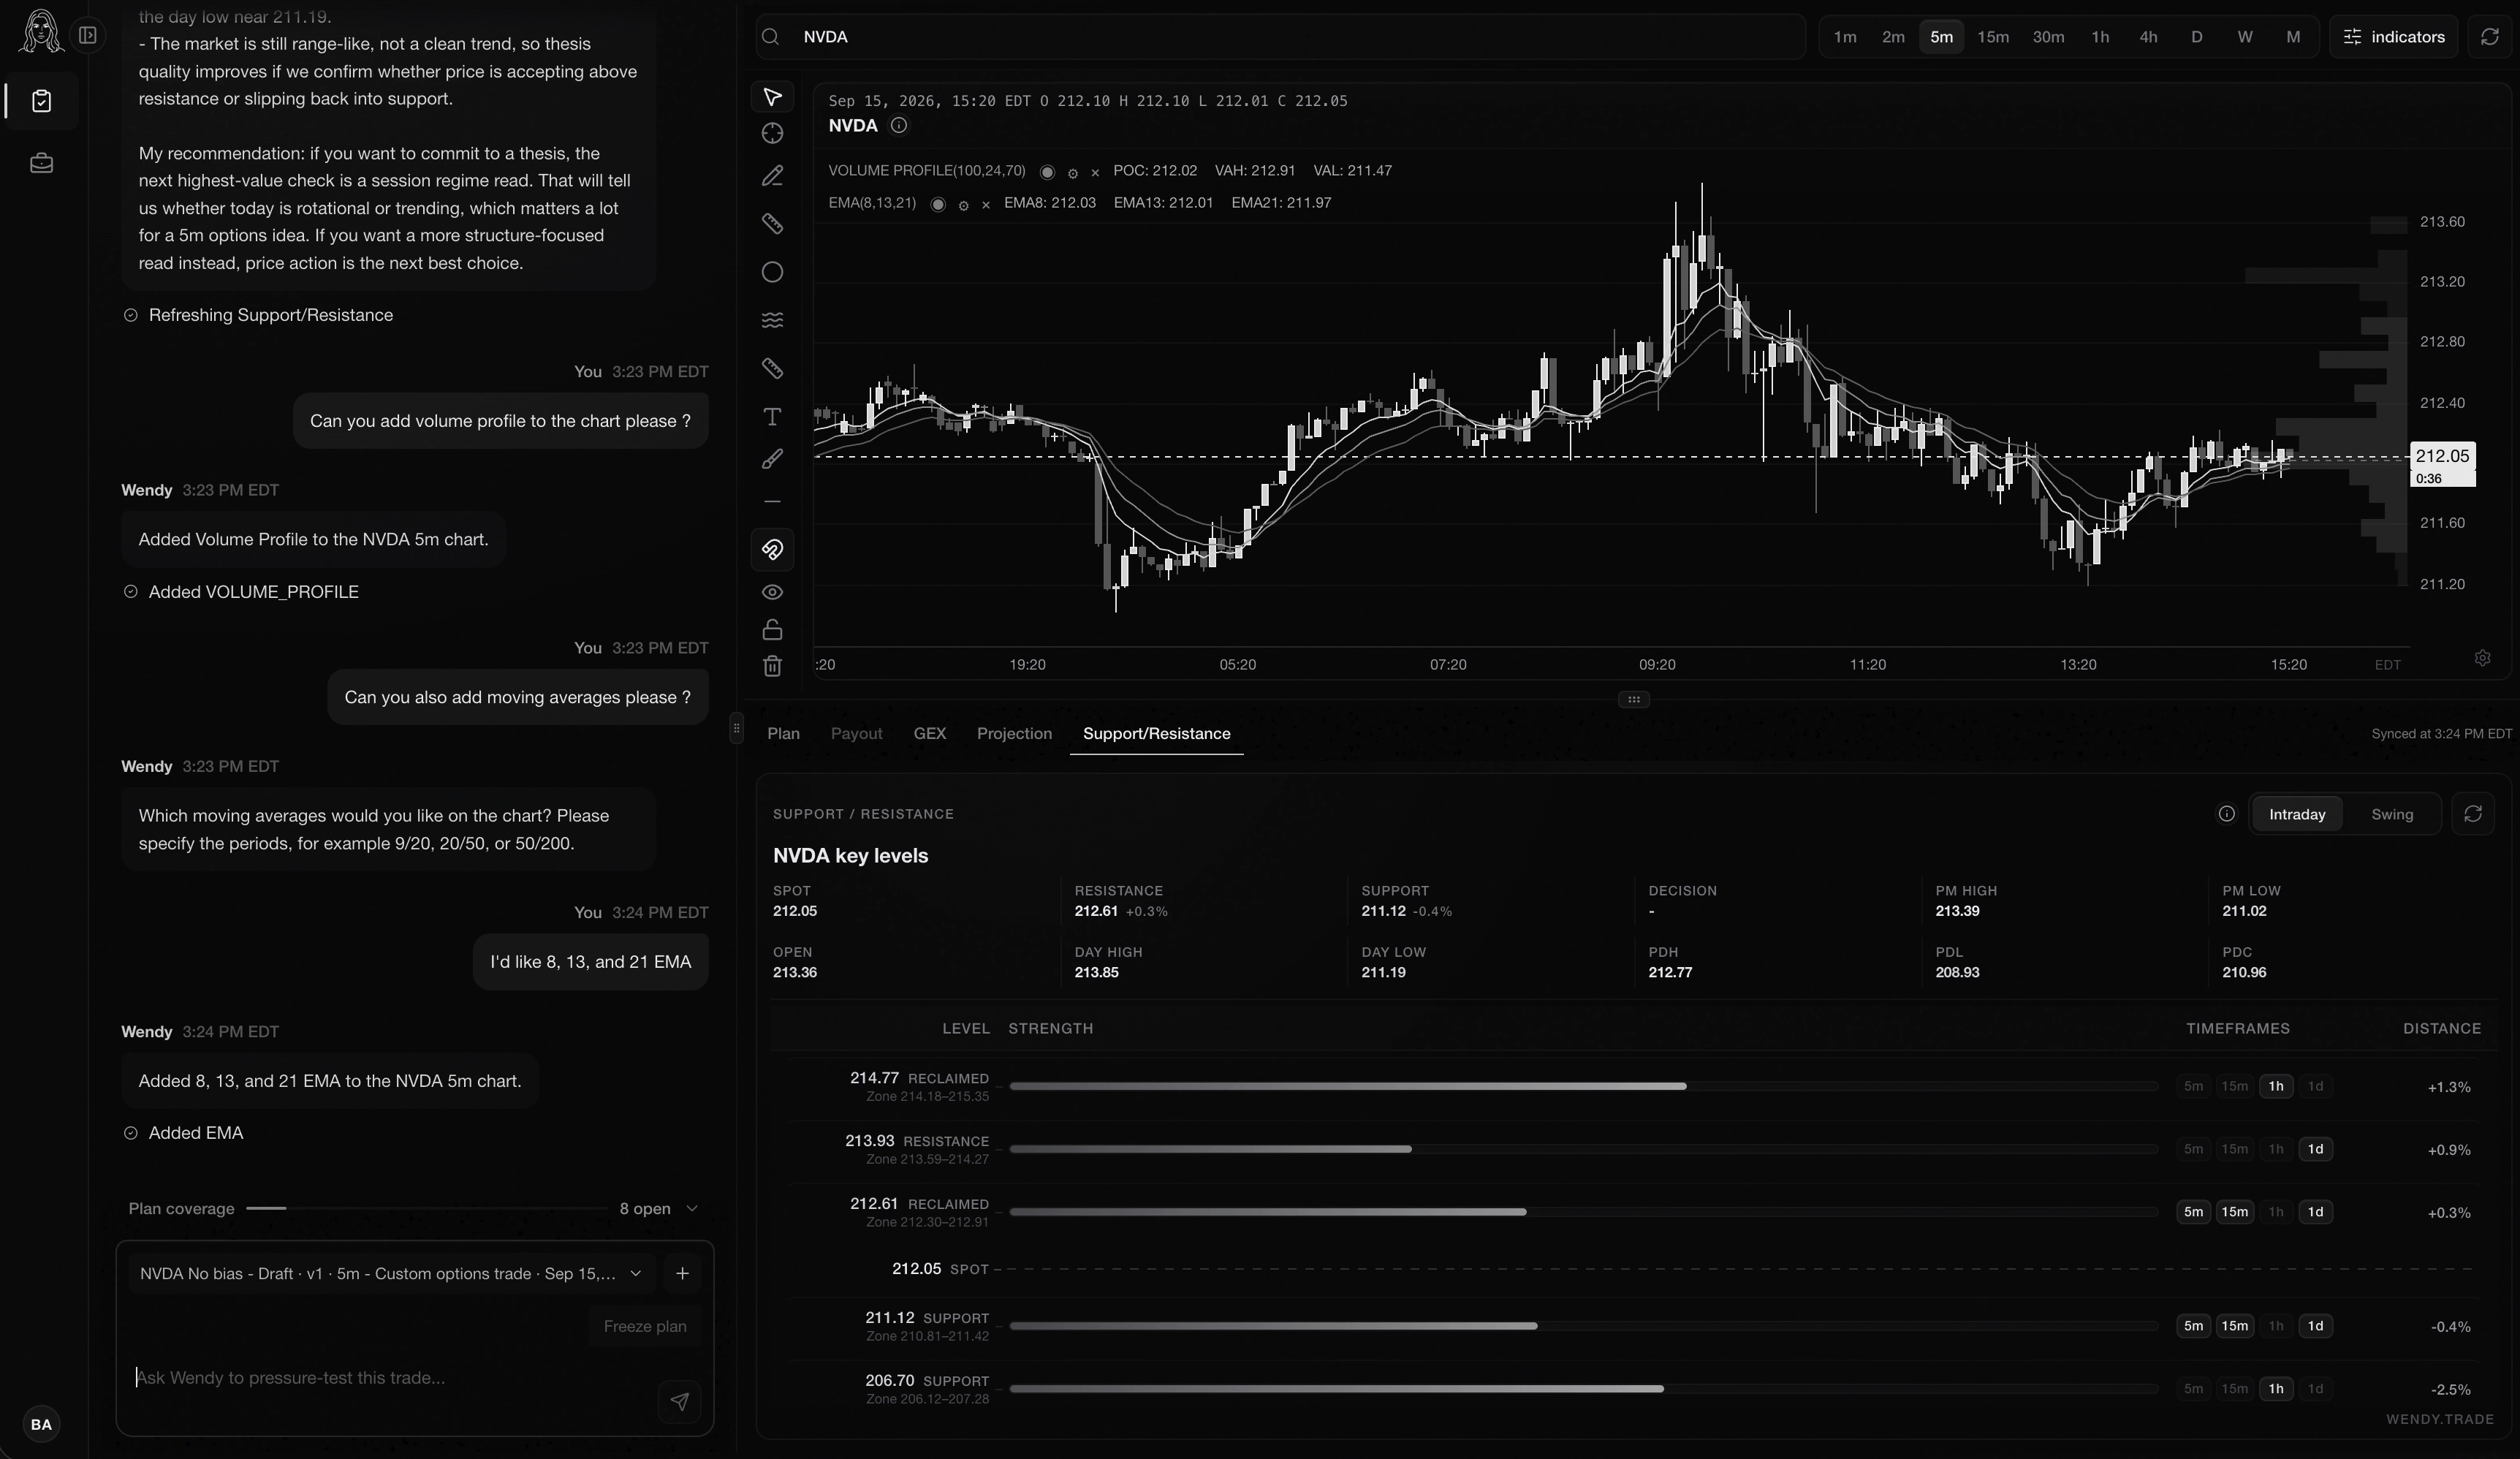Switch chart to 1h timeframe
2520x1459 pixels.
(2100, 37)
